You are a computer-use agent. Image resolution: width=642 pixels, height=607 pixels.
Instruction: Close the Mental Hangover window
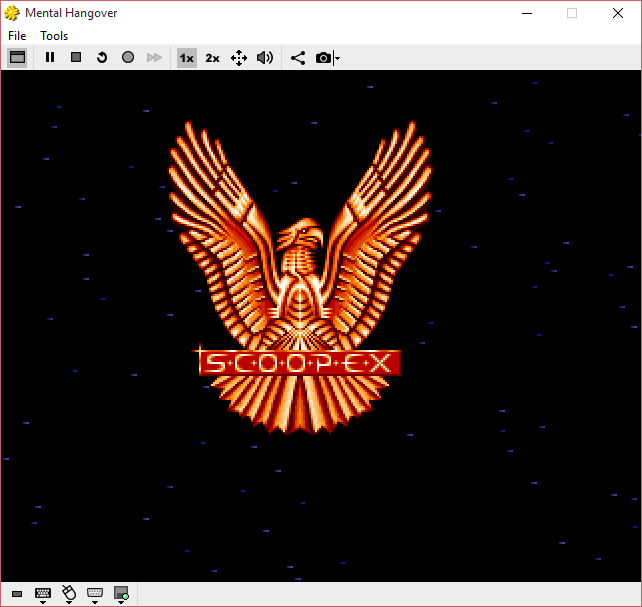point(618,13)
